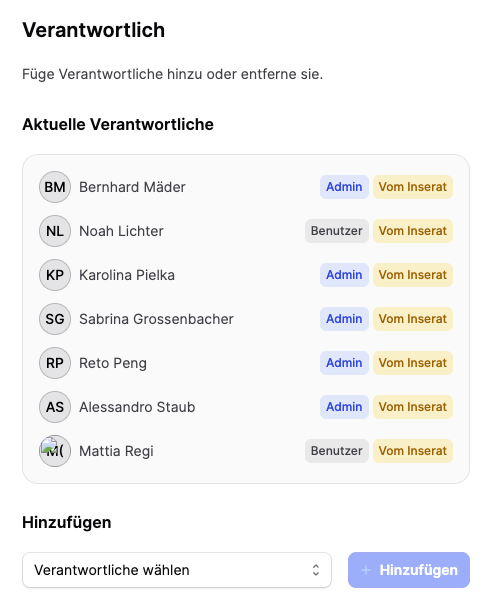The image size is (489, 610).
Task: Click Mattia Regi's broken avatar image
Action: coord(55,450)
